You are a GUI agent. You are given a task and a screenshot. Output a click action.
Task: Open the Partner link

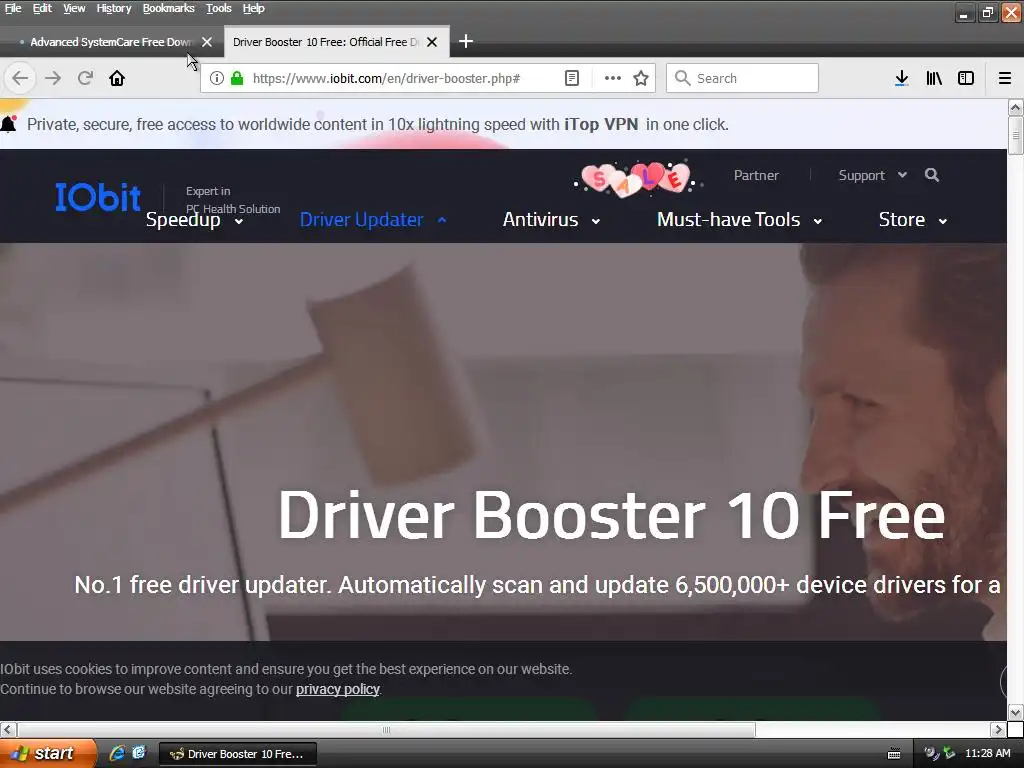756,175
